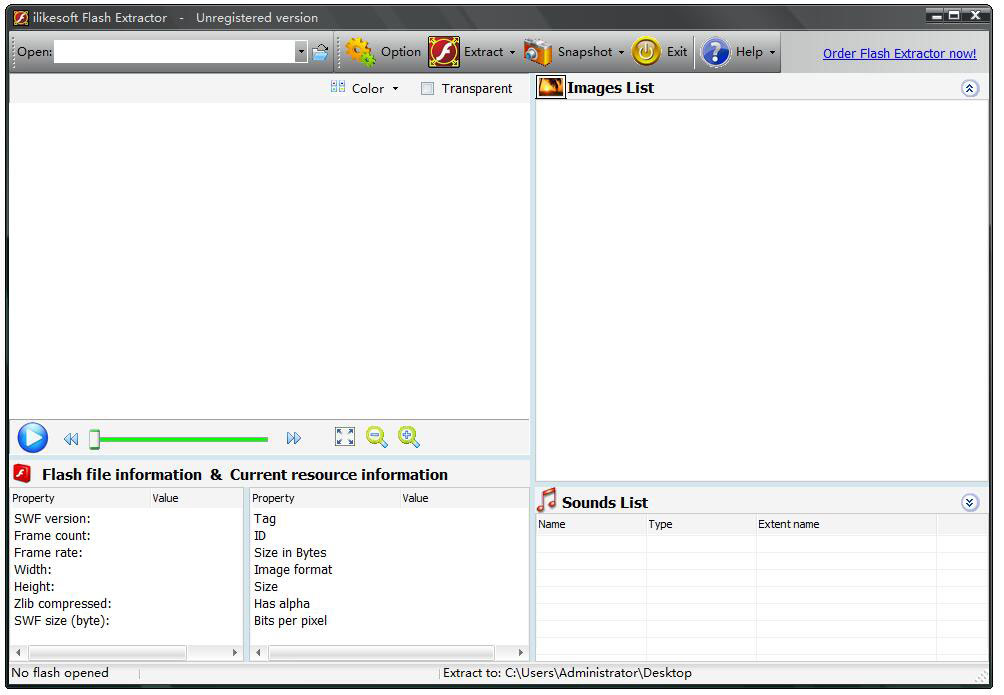The height and width of the screenshot is (695, 1004).
Task: Click the fit-to-window icon
Action: tap(345, 437)
